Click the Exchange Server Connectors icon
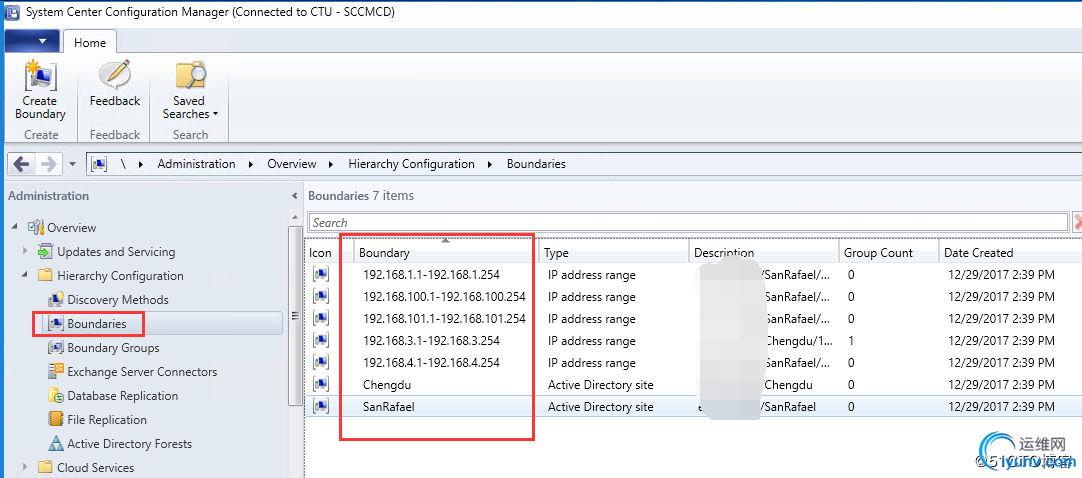The image size is (1082, 478). (56, 372)
